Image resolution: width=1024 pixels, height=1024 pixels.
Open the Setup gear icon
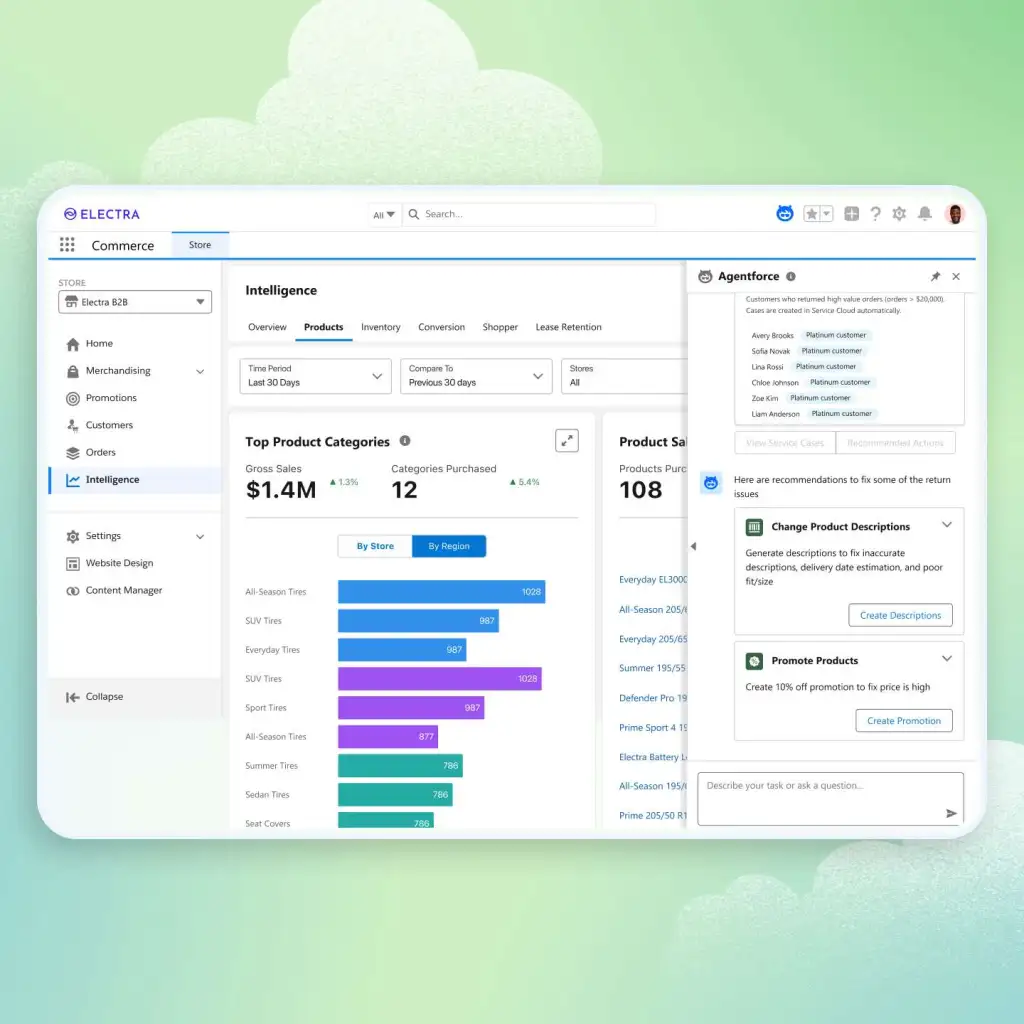click(x=899, y=213)
